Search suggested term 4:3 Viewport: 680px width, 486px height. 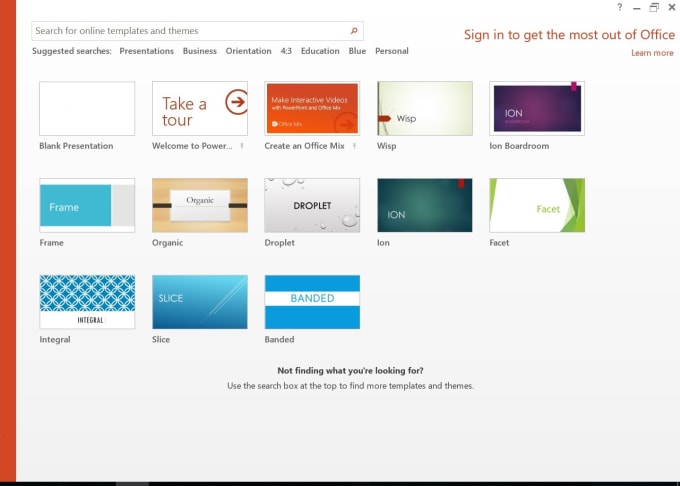(x=286, y=51)
